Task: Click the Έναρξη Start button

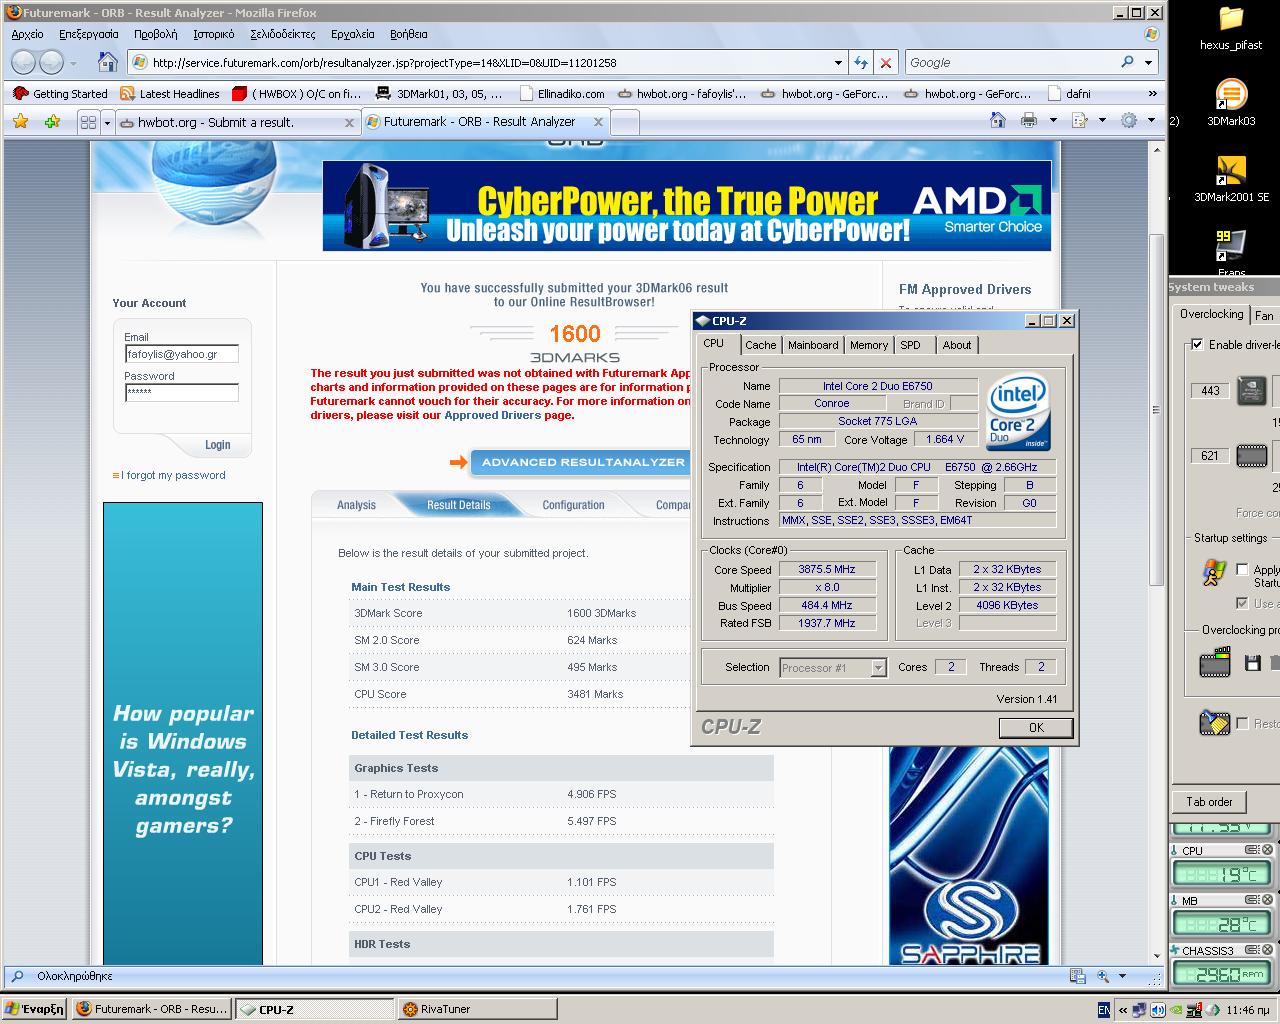Action: pos(35,1009)
